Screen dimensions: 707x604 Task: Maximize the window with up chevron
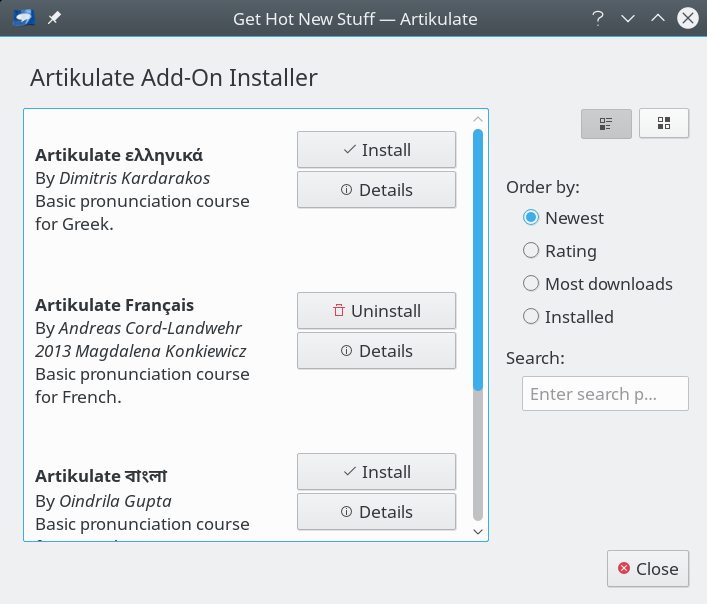point(658,18)
